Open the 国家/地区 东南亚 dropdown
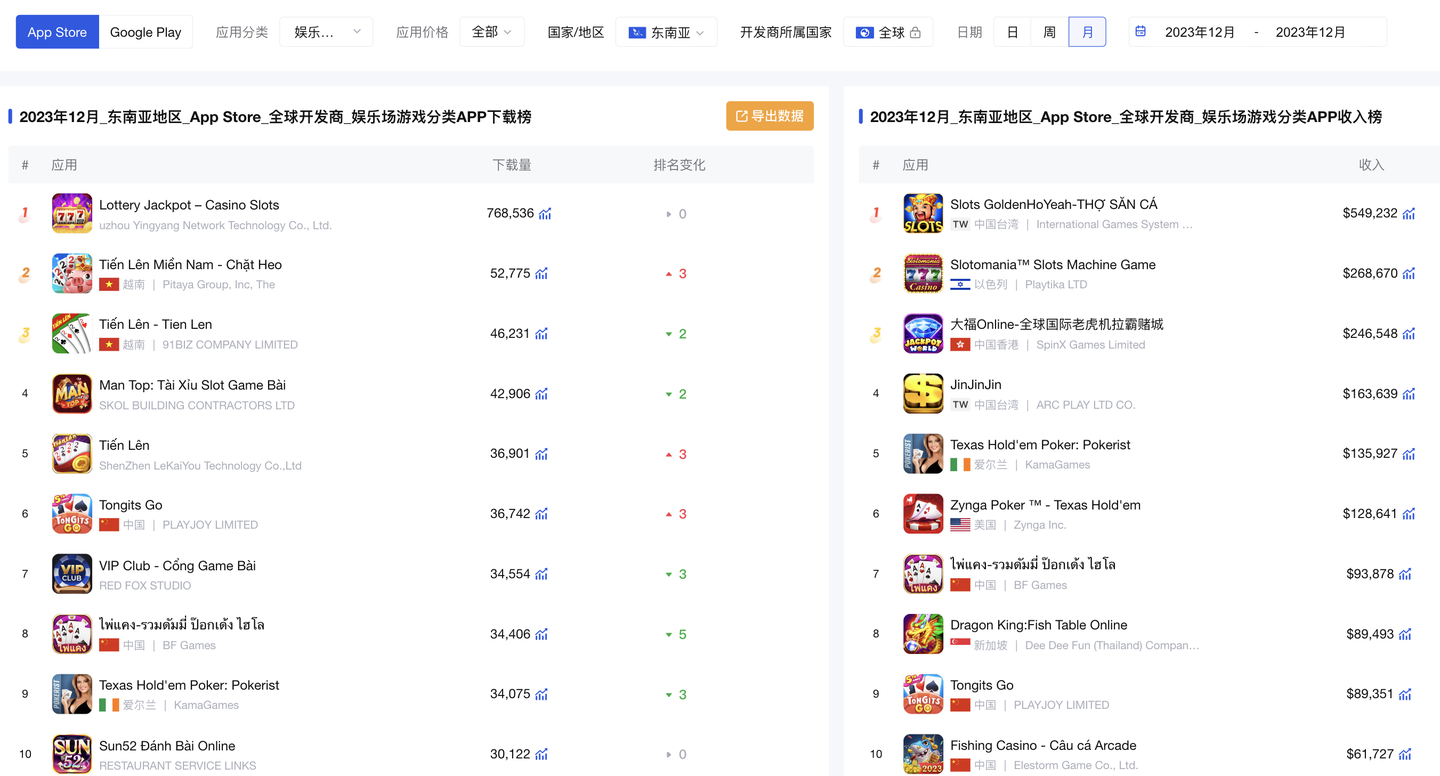This screenshot has width=1440, height=776. click(666, 32)
